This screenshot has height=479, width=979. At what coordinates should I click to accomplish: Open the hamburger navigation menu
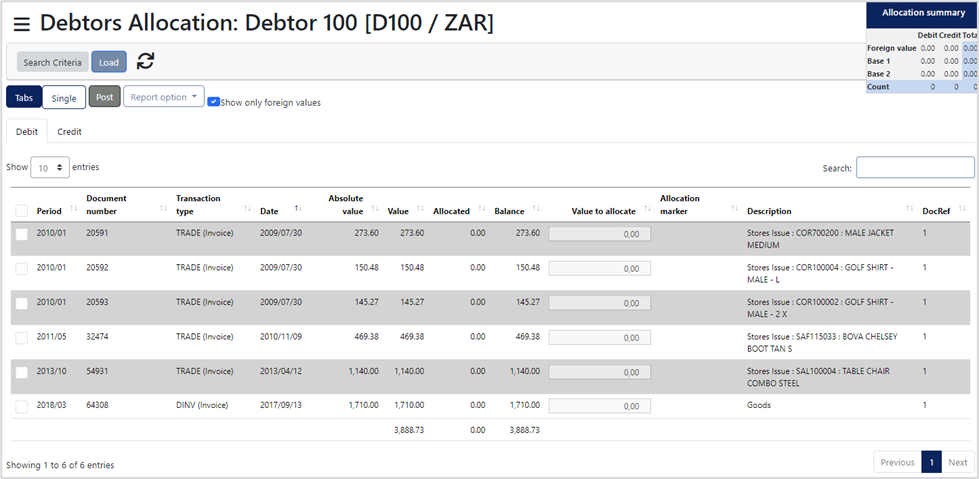click(22, 24)
